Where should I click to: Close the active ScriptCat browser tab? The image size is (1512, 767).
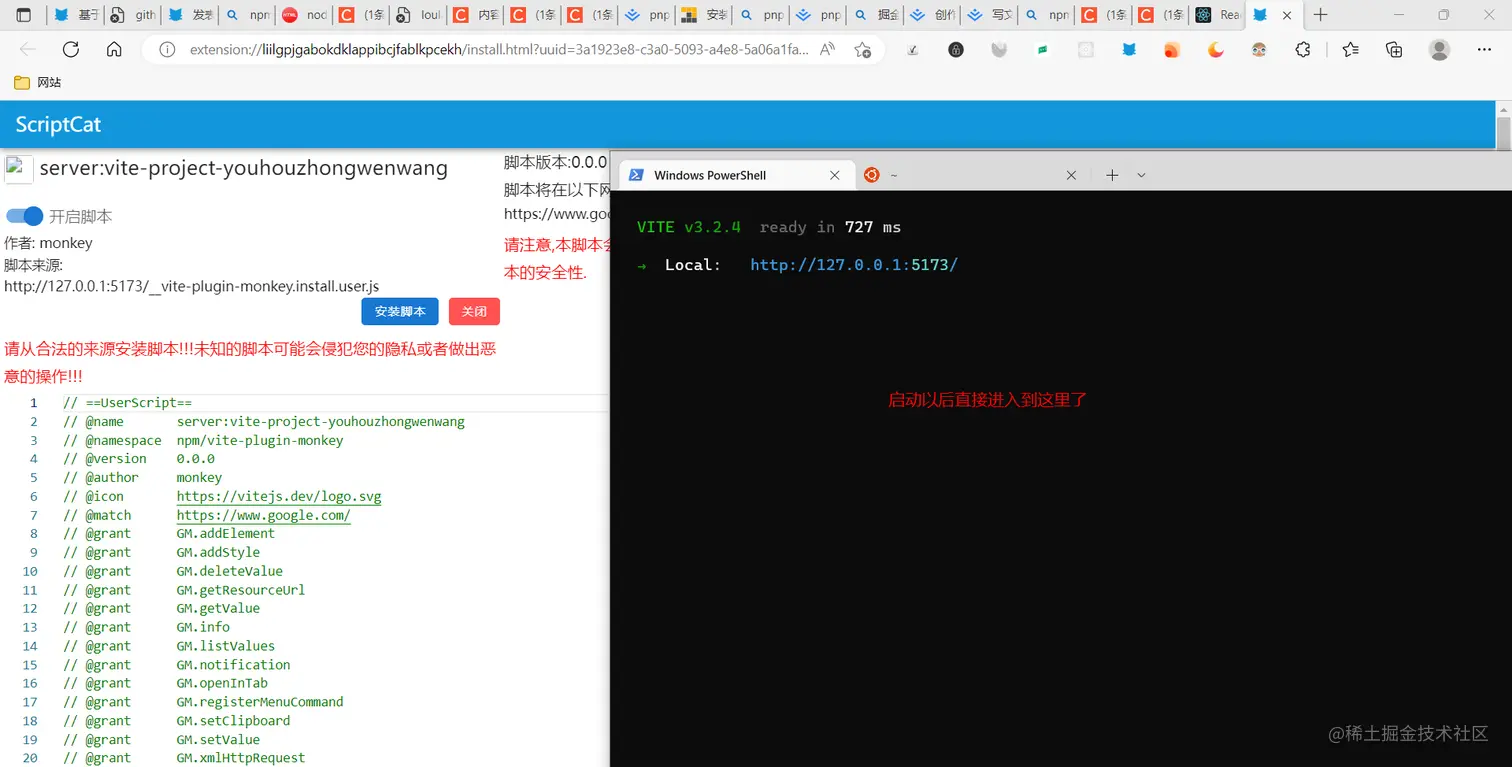(x=1287, y=15)
